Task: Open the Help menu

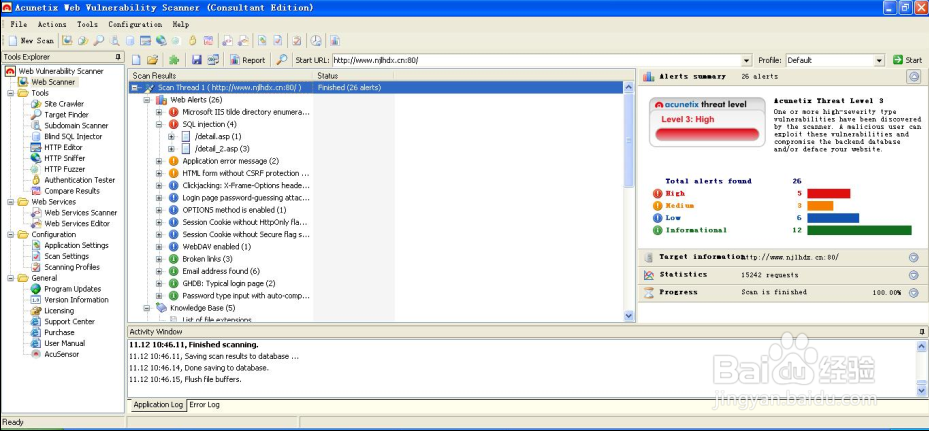Action: click(181, 24)
